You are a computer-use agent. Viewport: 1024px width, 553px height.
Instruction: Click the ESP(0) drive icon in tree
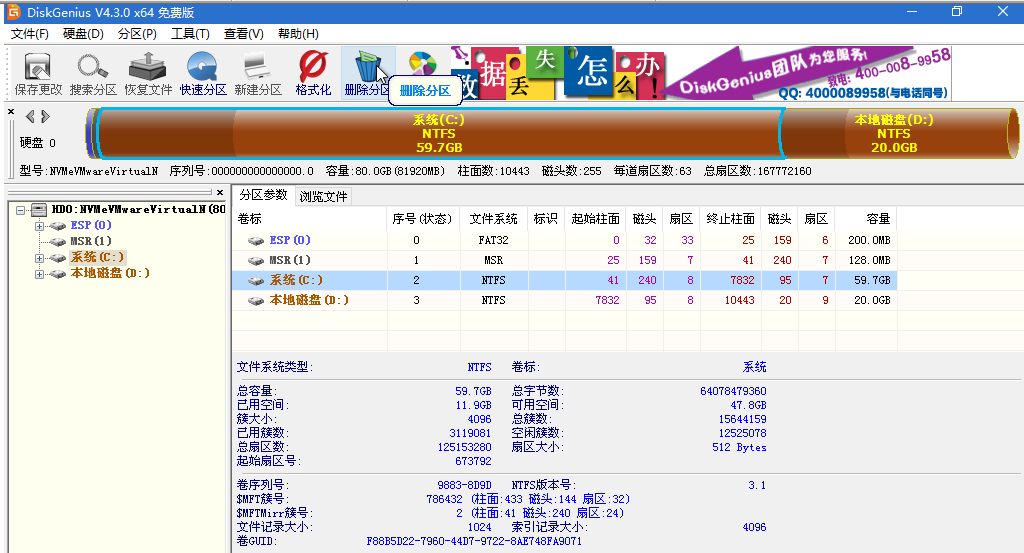(x=58, y=225)
